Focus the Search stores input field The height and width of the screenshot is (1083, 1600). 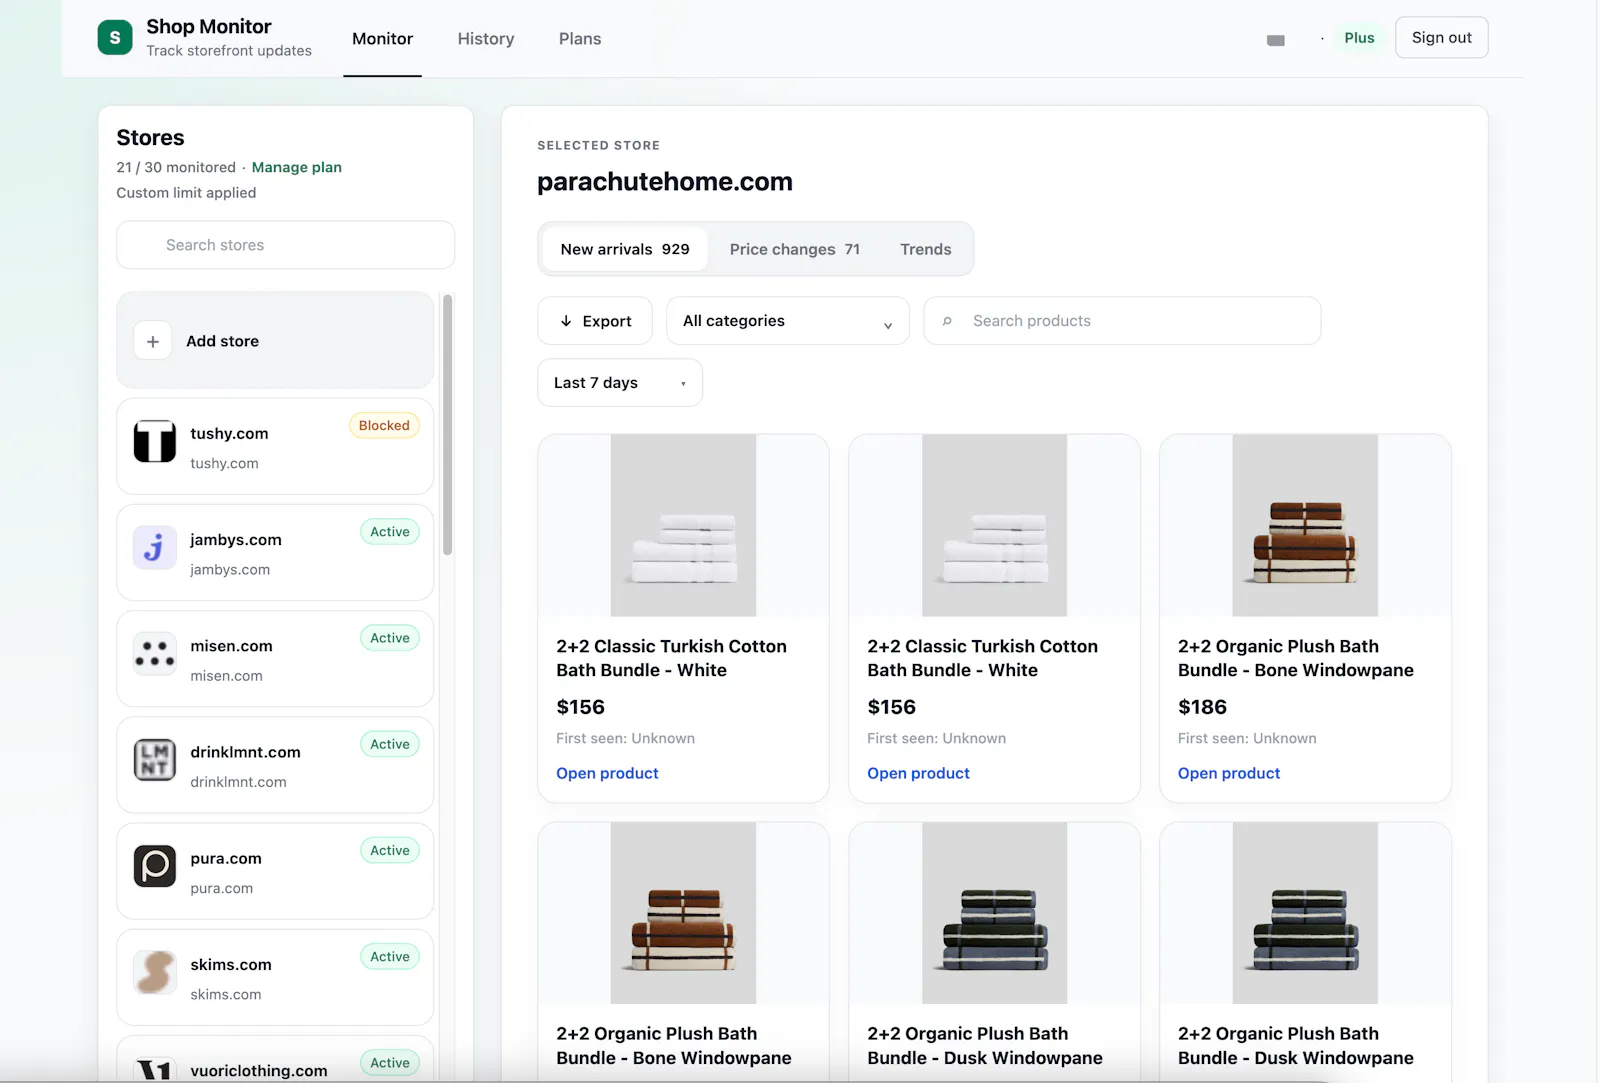tap(286, 245)
